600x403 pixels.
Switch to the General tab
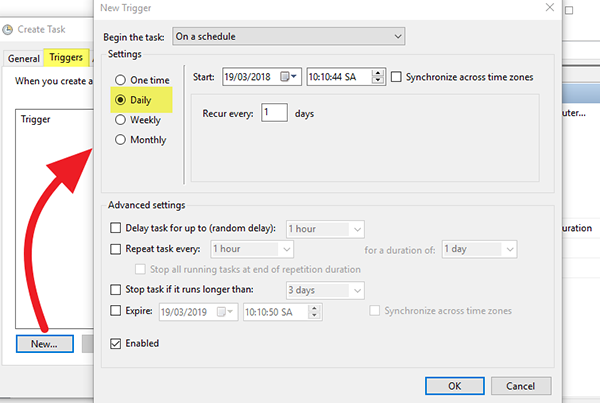24,59
